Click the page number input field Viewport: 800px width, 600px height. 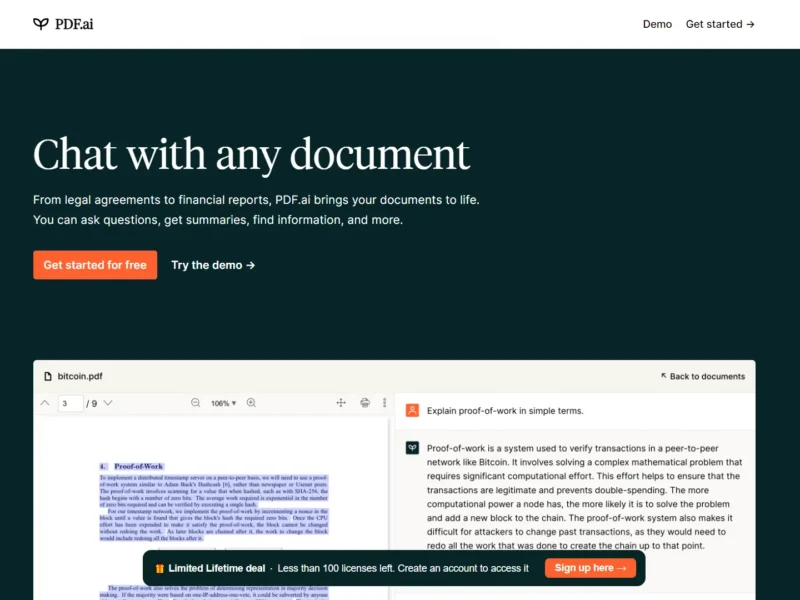tap(71, 403)
